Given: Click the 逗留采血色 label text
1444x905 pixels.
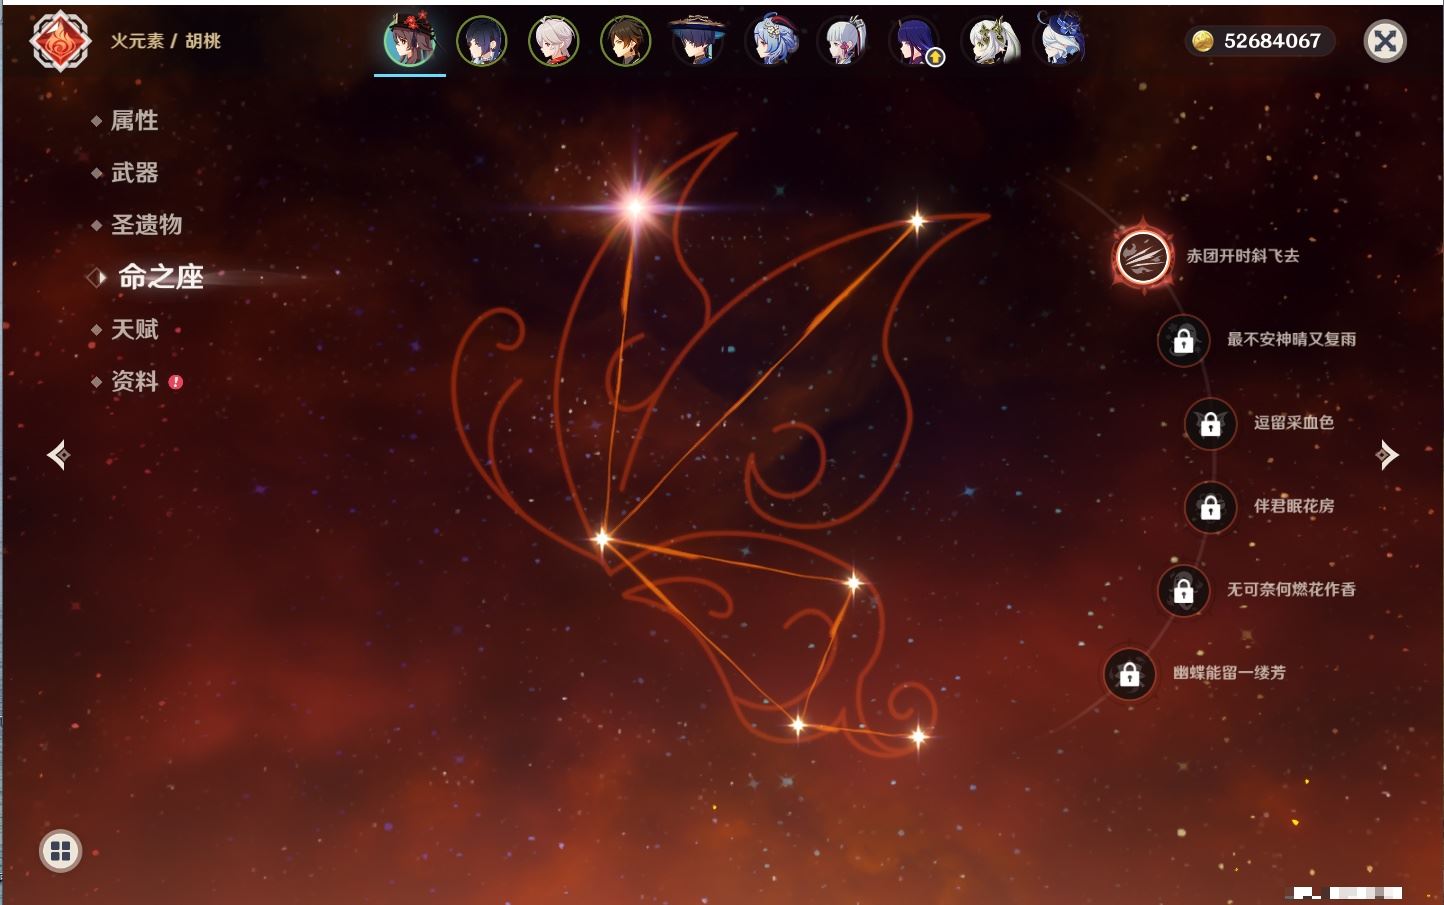Looking at the screenshot, I should (x=1294, y=423).
